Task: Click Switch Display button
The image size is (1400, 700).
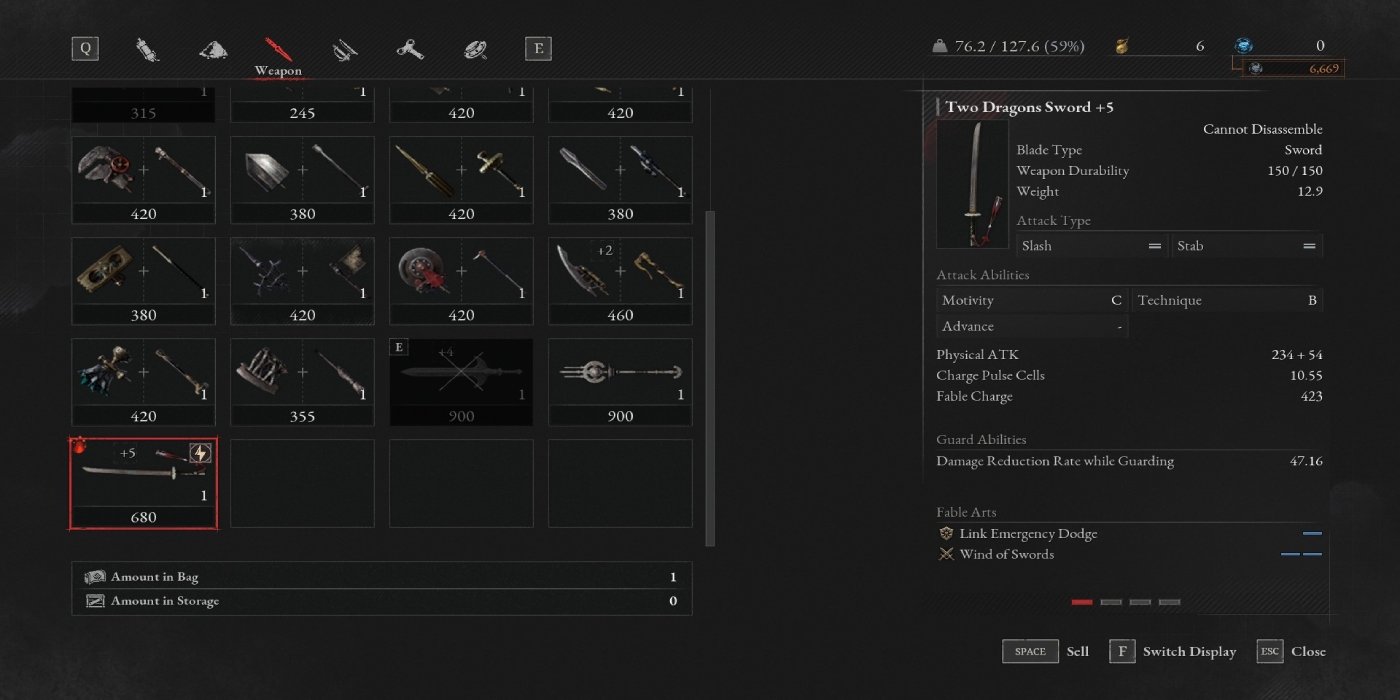Action: (x=1172, y=651)
